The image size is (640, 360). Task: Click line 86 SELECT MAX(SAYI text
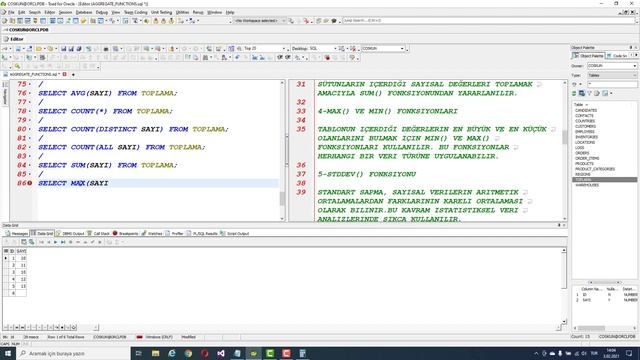pos(73,183)
